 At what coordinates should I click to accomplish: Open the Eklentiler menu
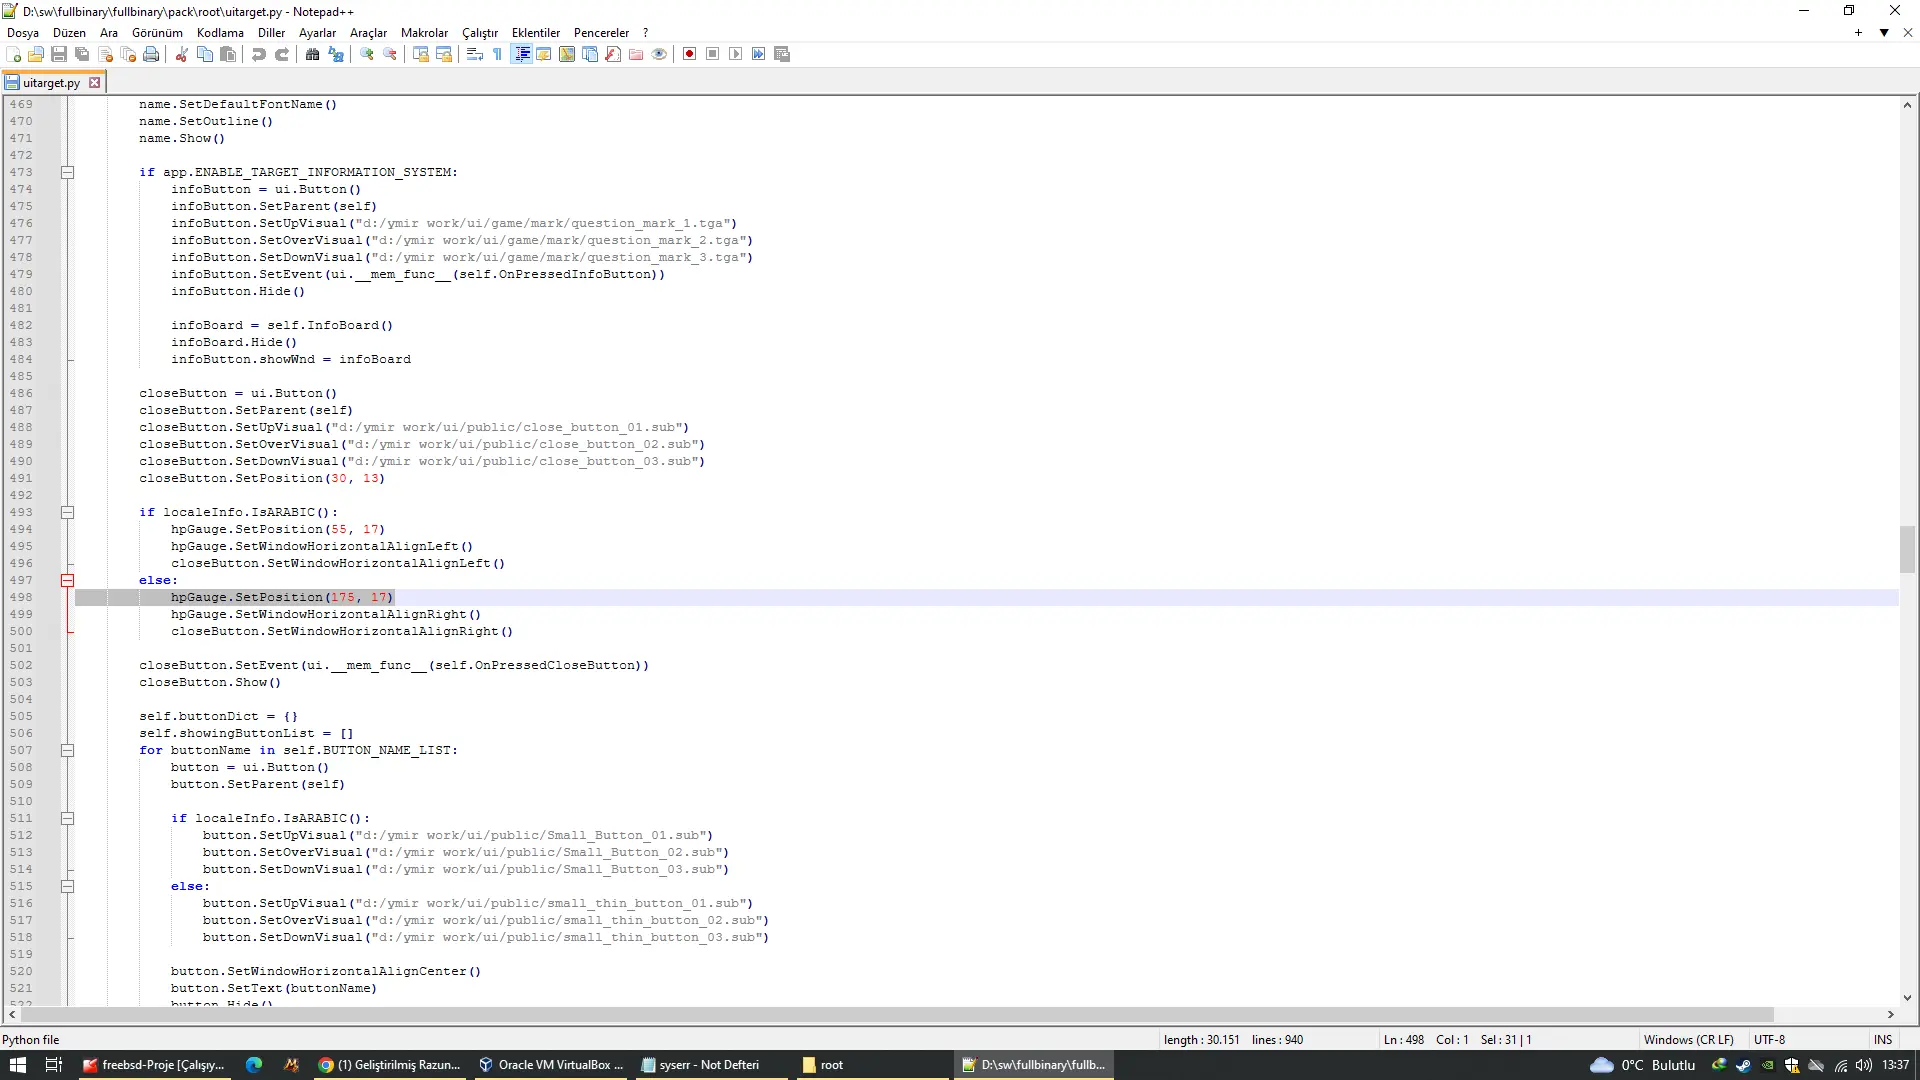tap(535, 33)
